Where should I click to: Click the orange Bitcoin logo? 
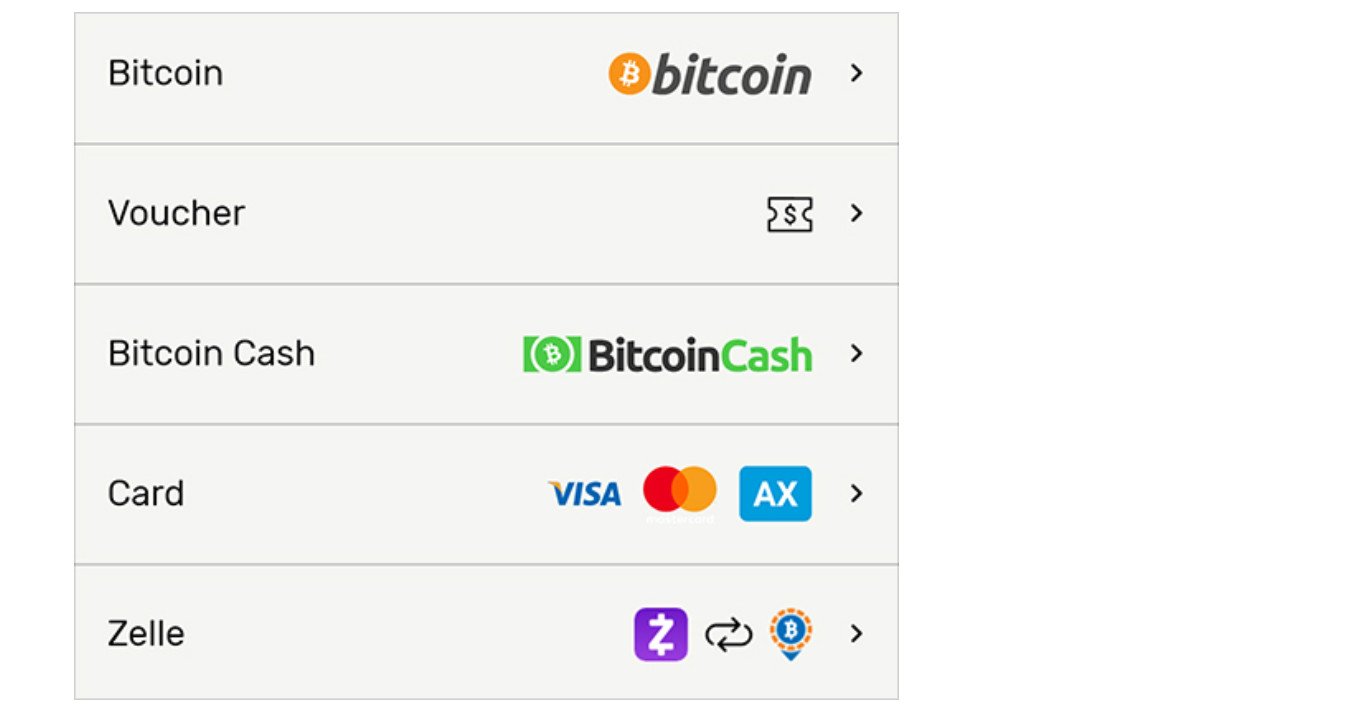pyautogui.click(x=710, y=74)
